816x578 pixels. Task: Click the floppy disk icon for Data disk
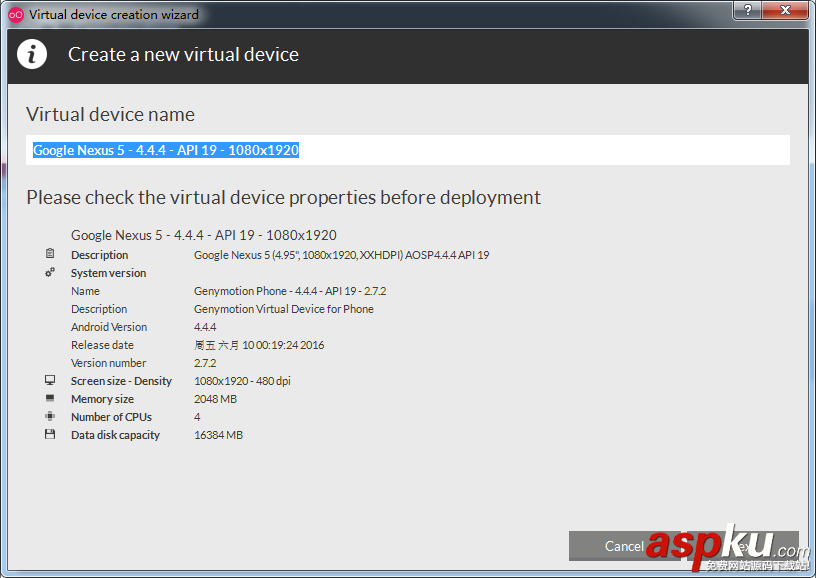[50, 435]
